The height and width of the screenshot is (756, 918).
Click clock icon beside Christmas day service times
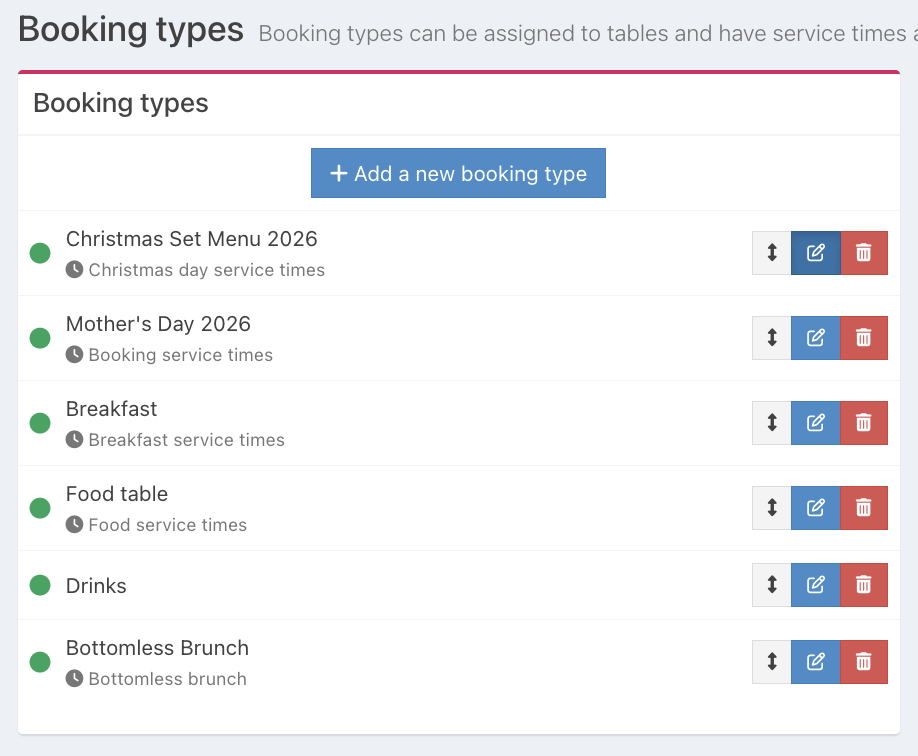(74, 270)
